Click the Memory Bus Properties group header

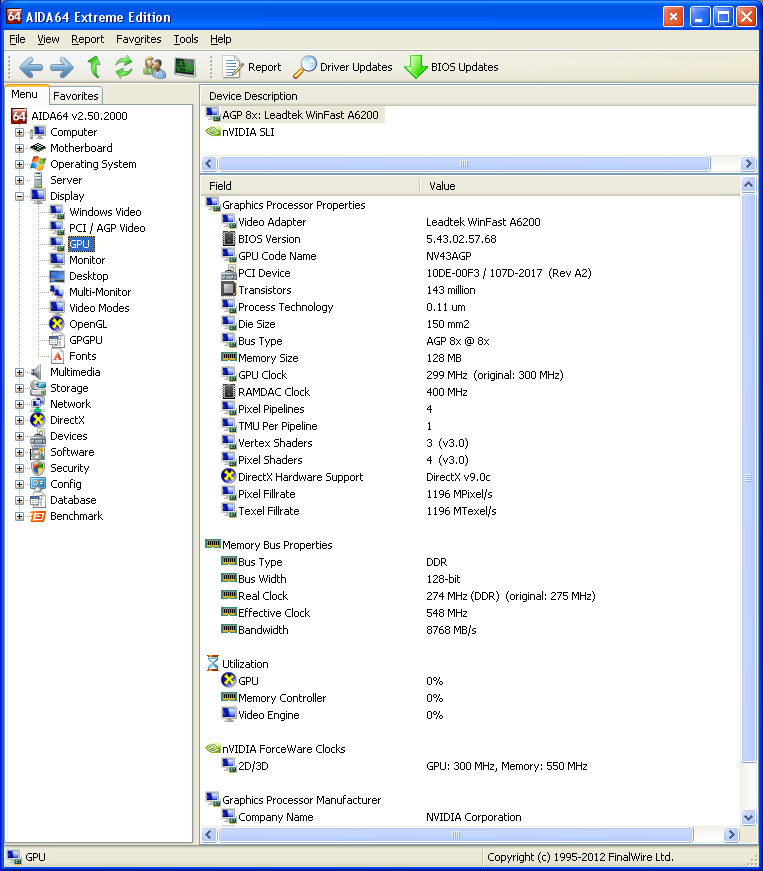click(x=269, y=545)
